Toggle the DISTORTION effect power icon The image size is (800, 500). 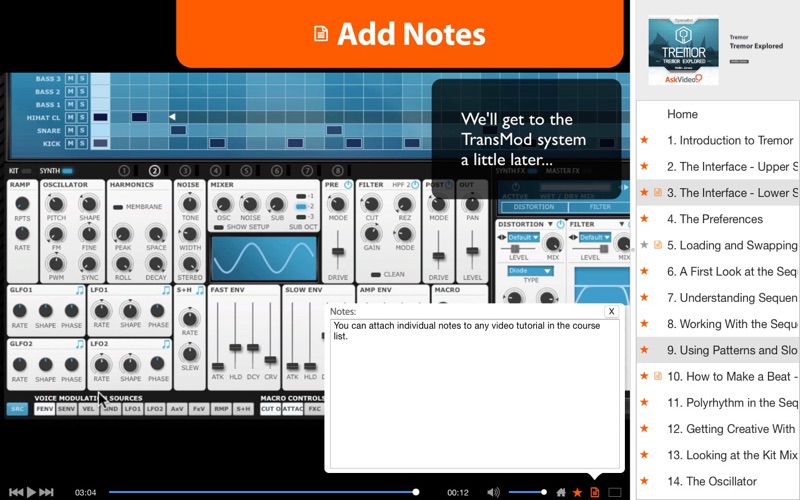560,224
